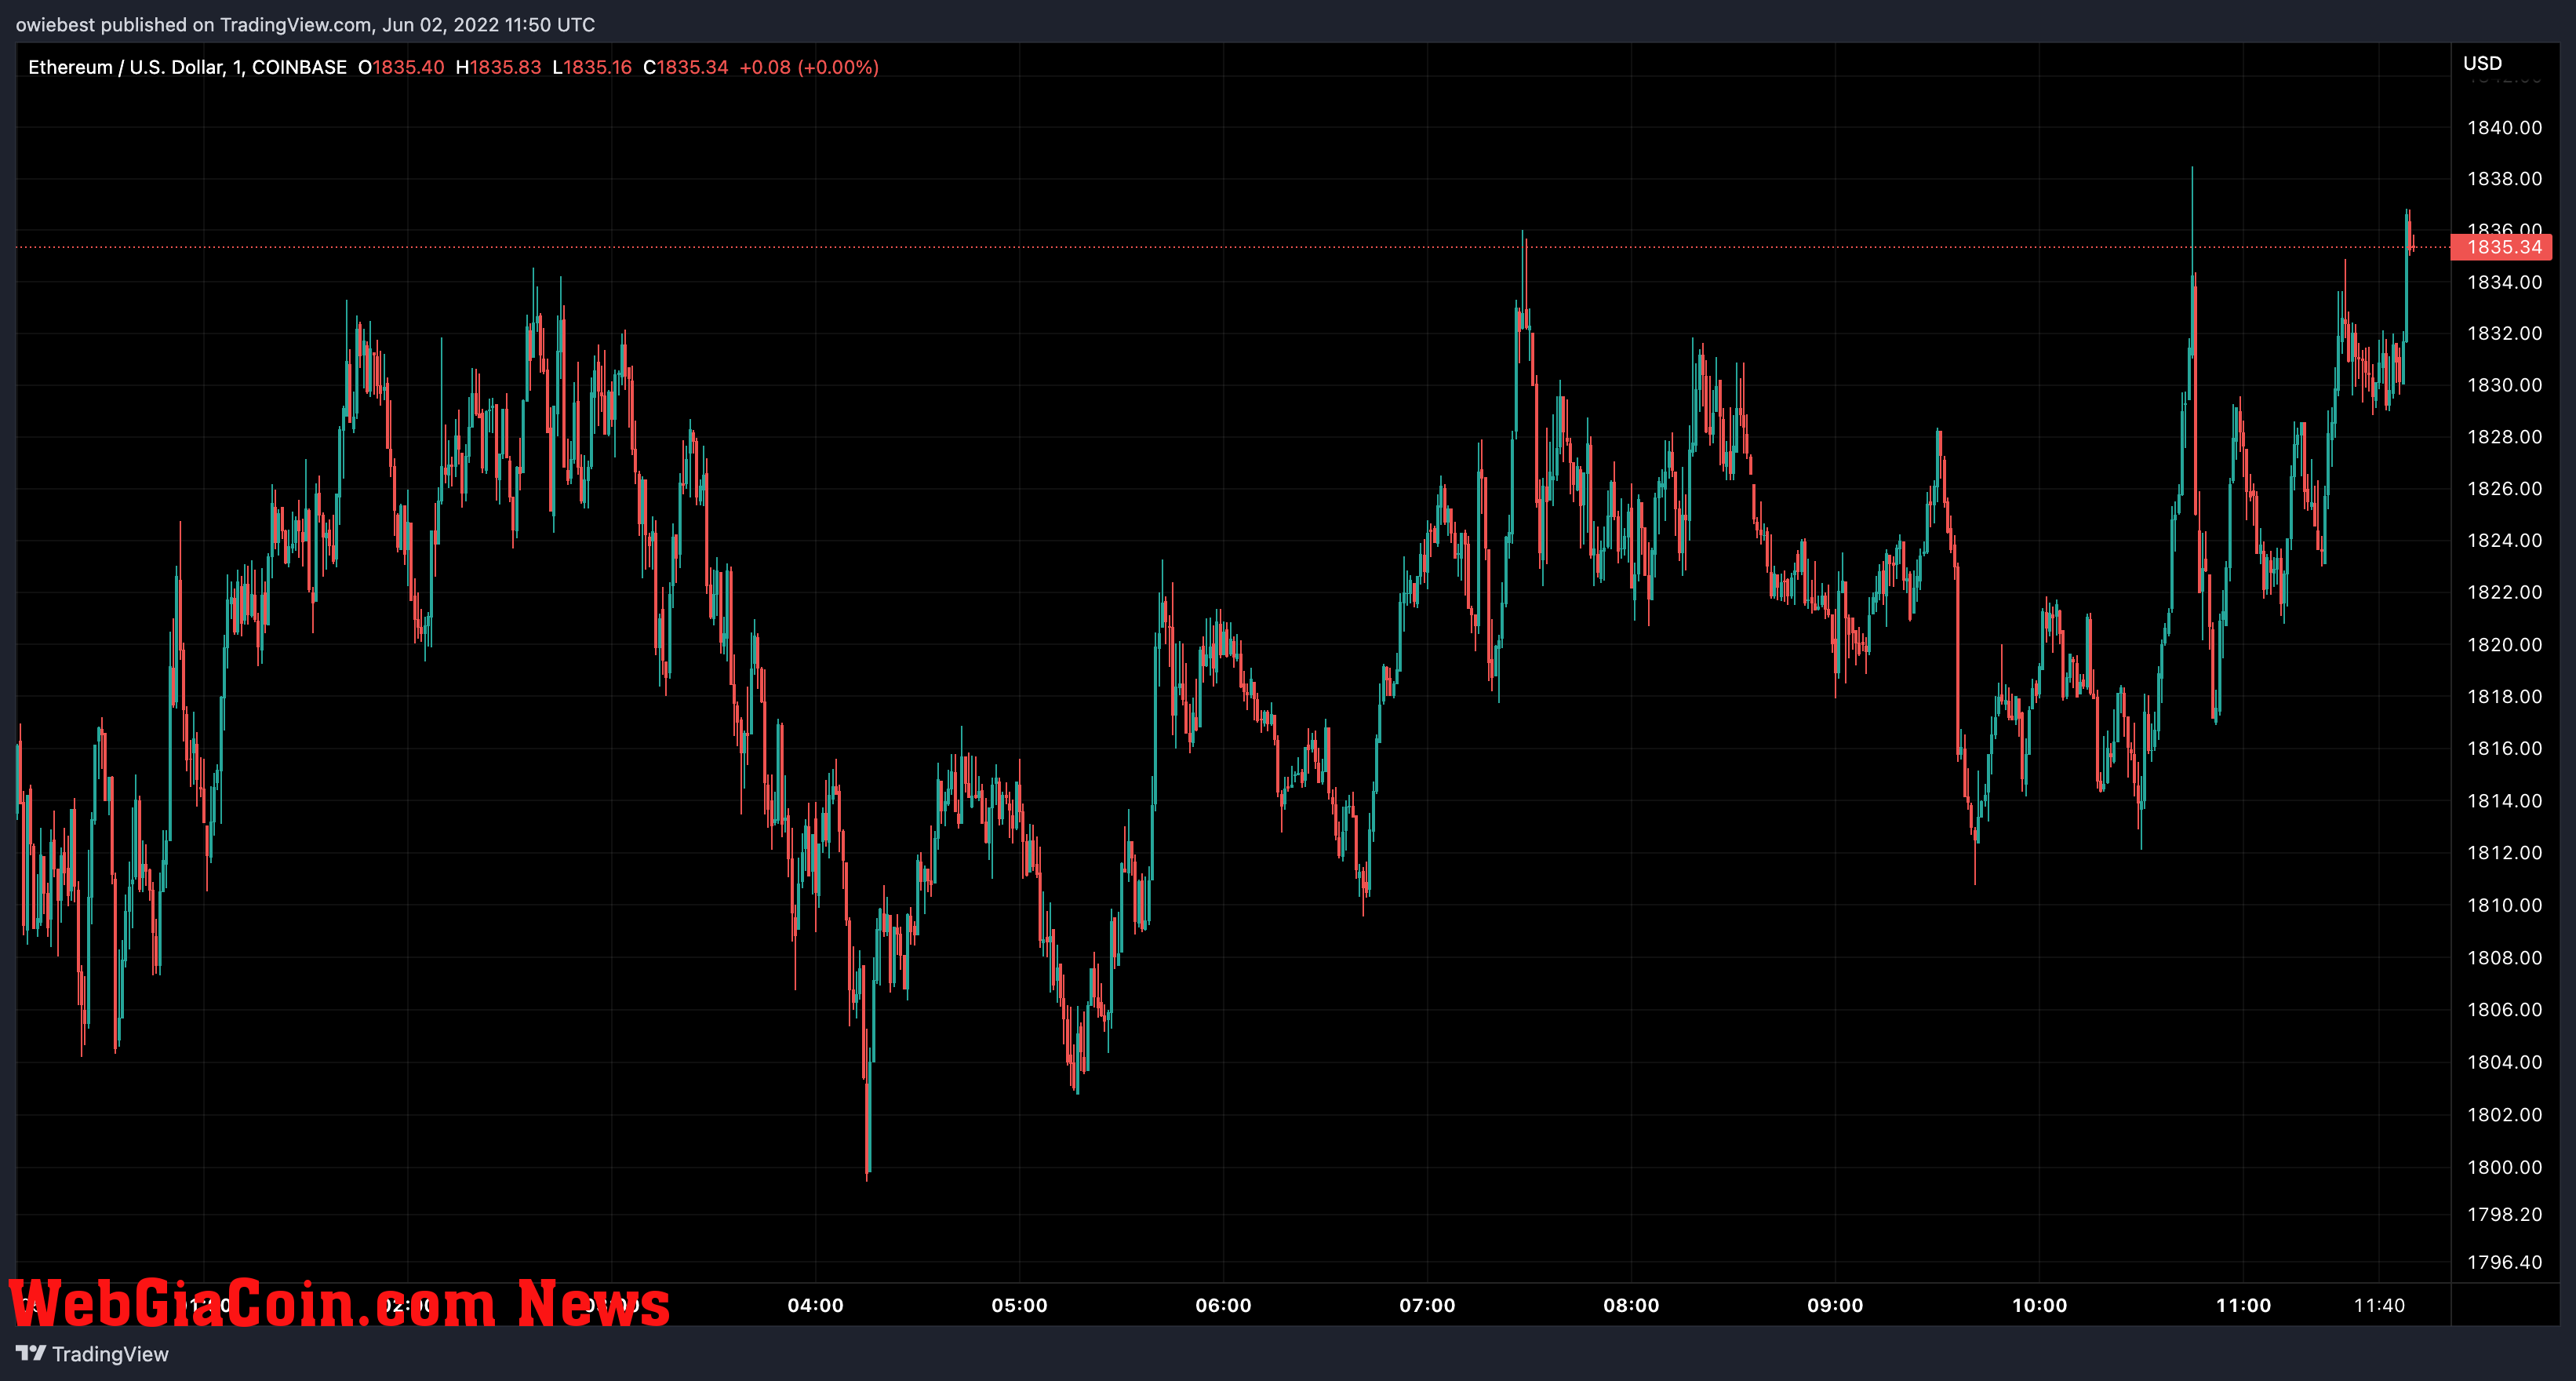Viewport: 2576px width, 1381px height.
Task: Click the 1814.00 price axis label
Action: (2504, 801)
